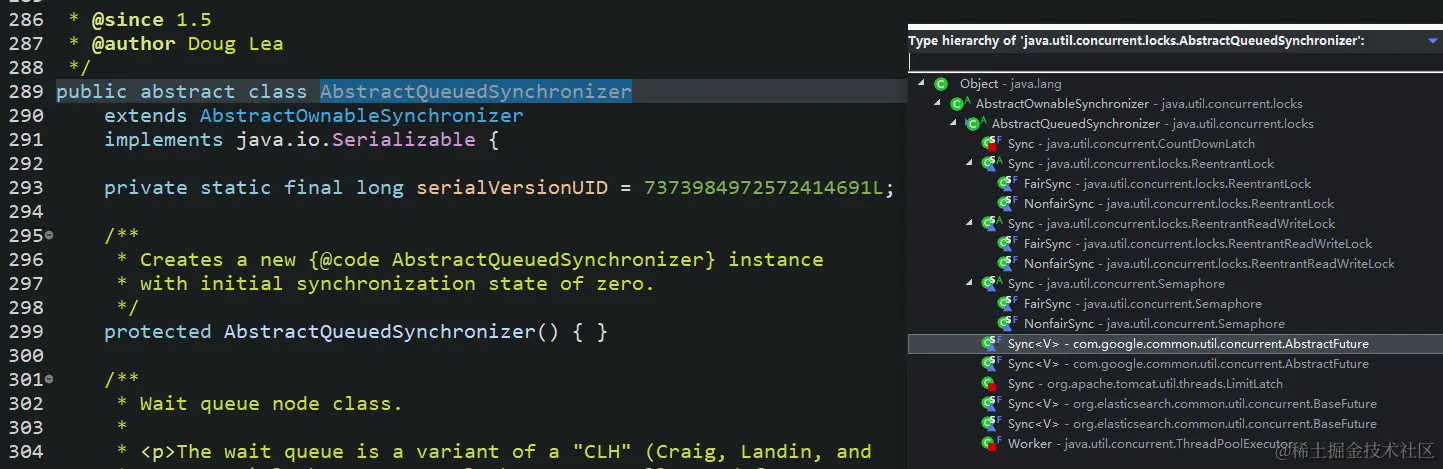Viewport: 1443px width, 469px height.
Task: Click the @code tag on line 296
Action: pyautogui.click(x=350, y=260)
